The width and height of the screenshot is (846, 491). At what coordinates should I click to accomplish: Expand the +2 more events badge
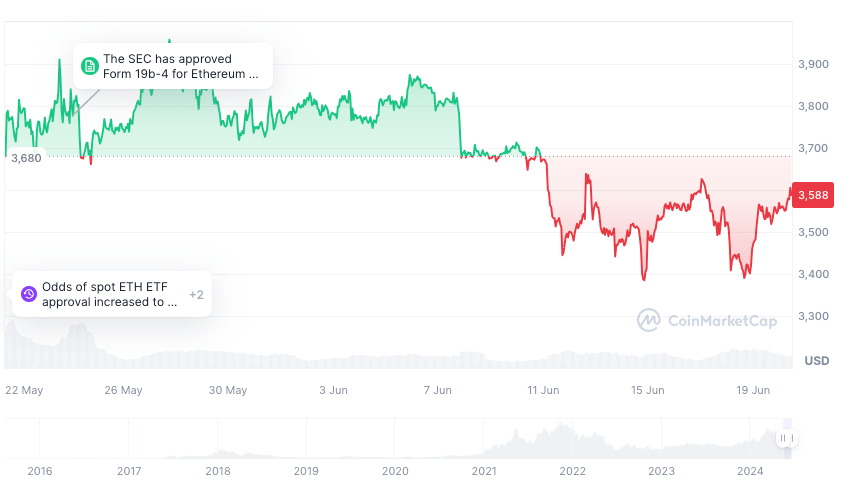(196, 294)
